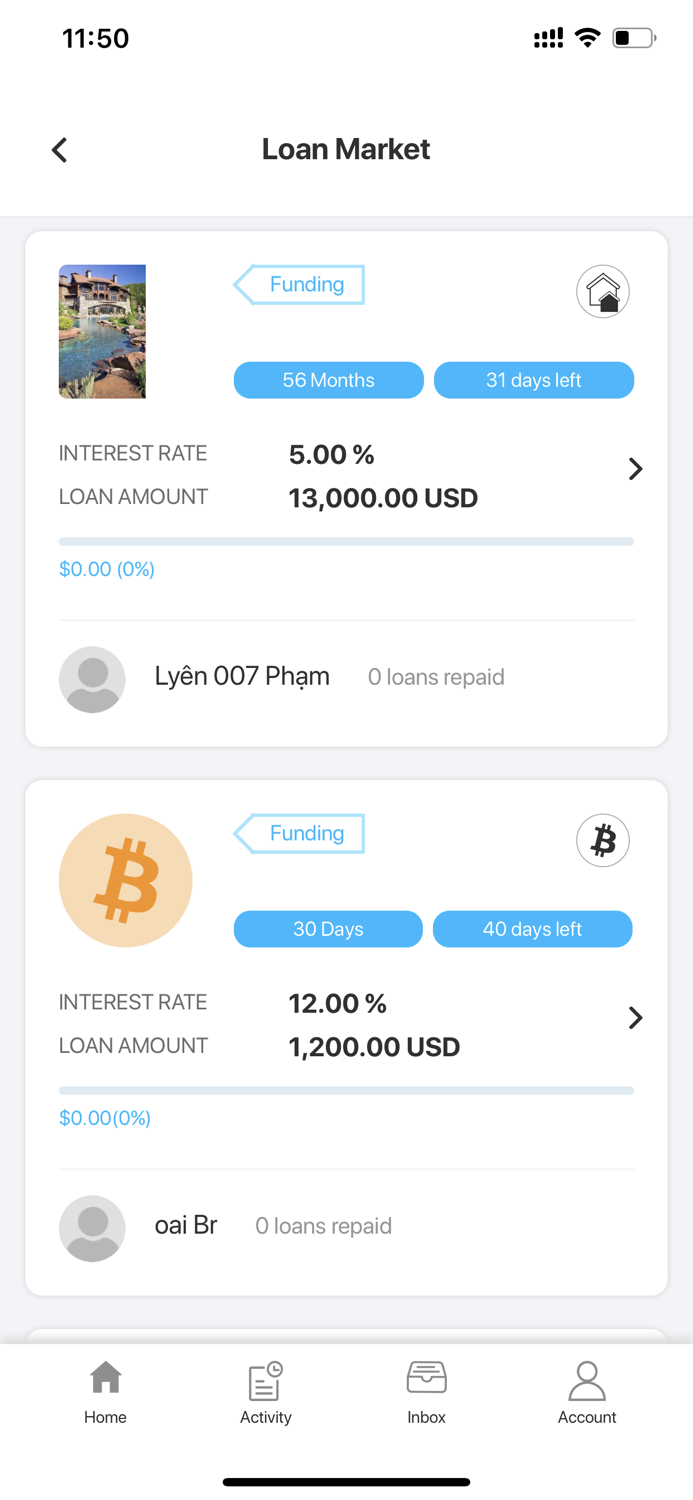Open the Inbox
Image resolution: width=693 pixels, height=1500 pixels.
[426, 1390]
